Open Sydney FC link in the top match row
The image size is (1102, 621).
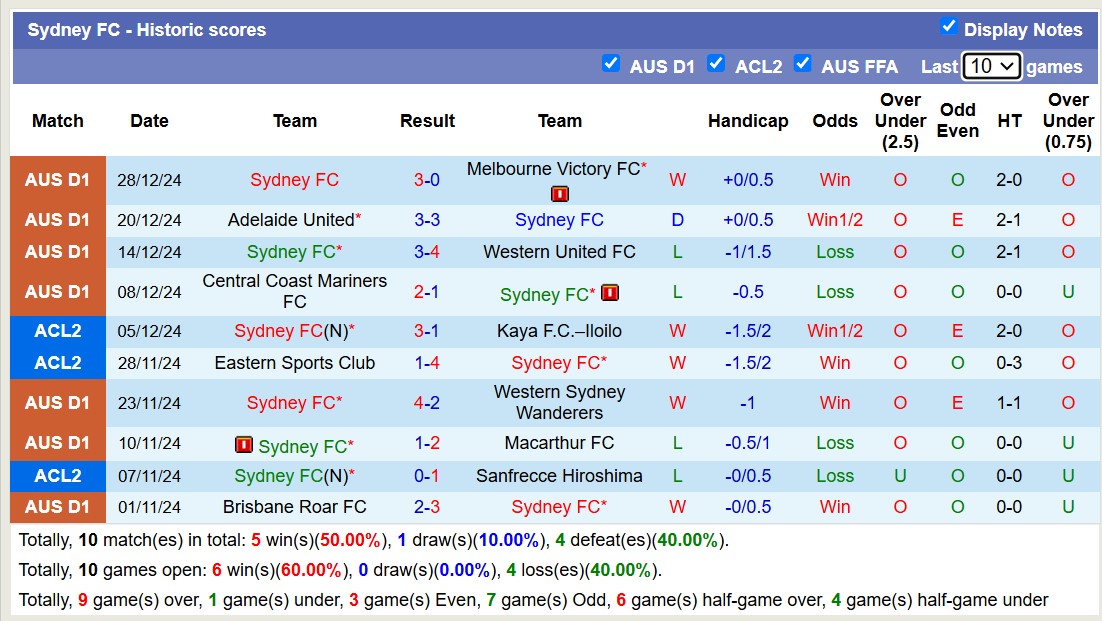[294, 180]
